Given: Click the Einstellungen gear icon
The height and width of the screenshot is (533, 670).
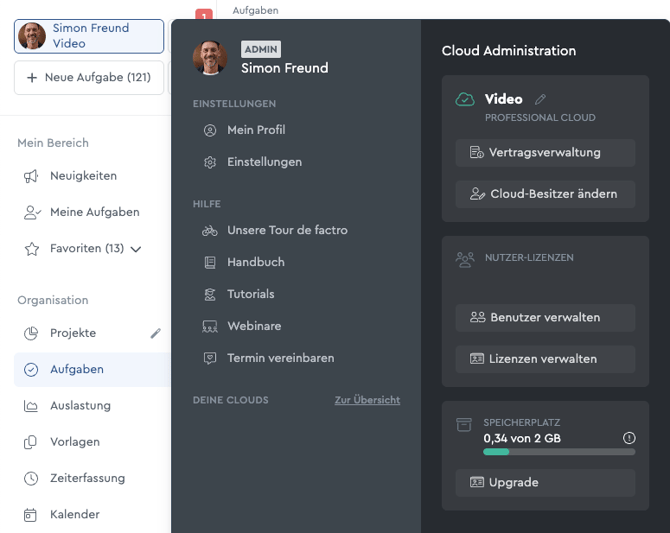Looking at the screenshot, I should 210,162.
